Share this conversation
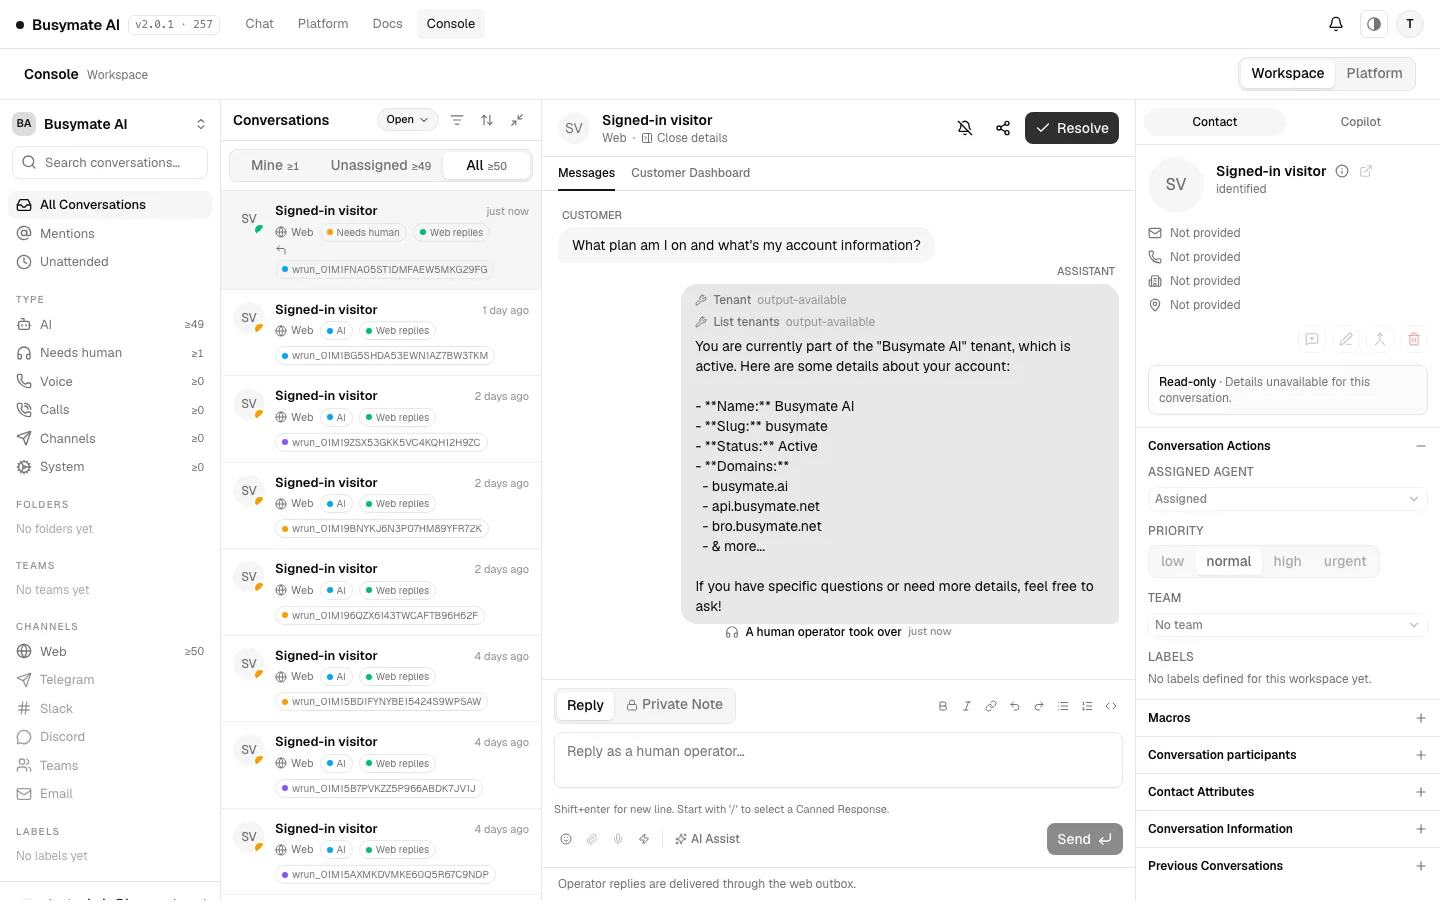Image resolution: width=1440 pixels, height=912 pixels. [x=1003, y=128]
